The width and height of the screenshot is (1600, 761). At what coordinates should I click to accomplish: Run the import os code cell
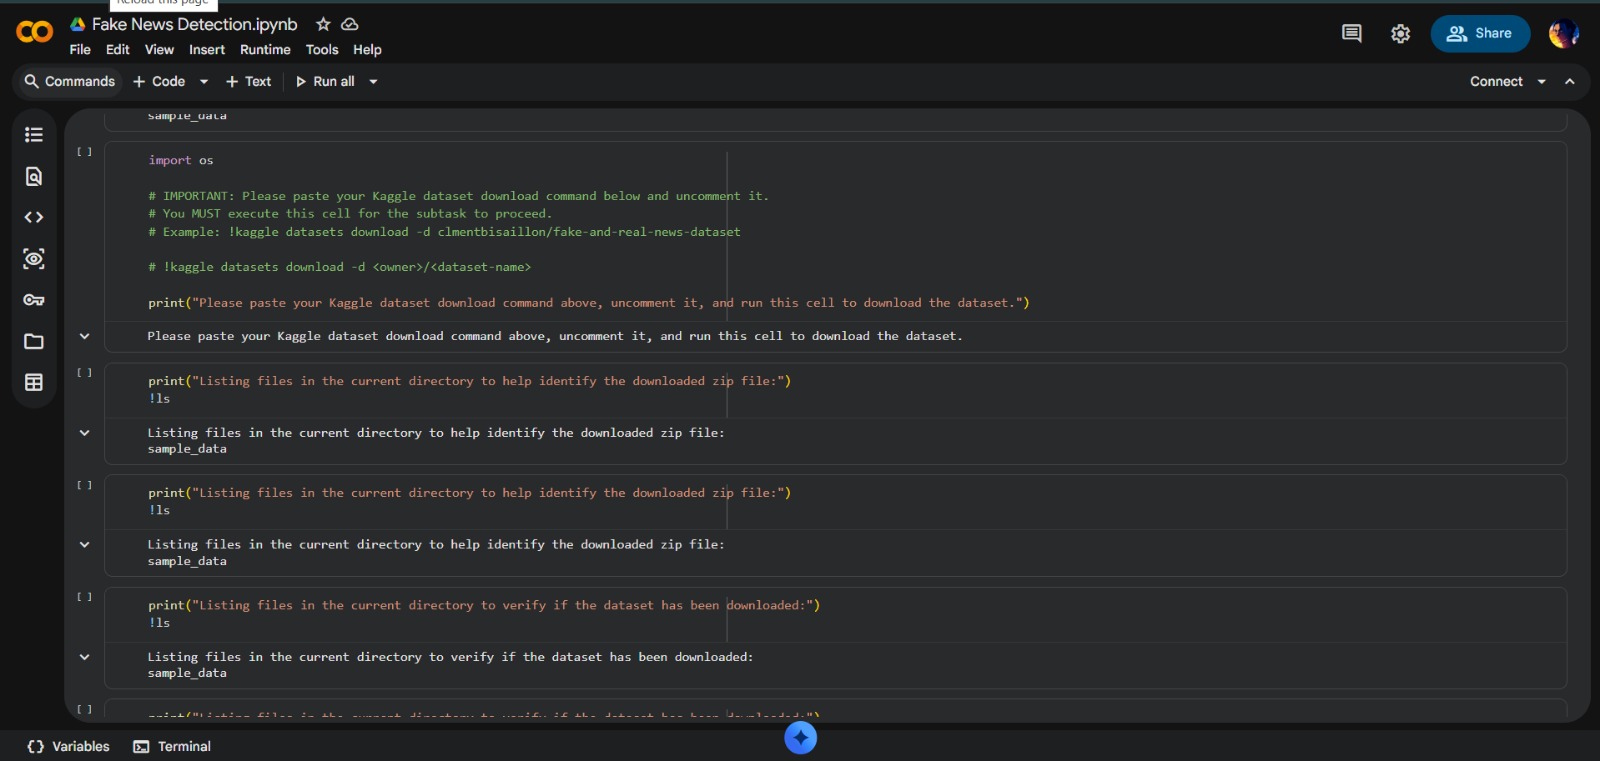[x=85, y=152]
